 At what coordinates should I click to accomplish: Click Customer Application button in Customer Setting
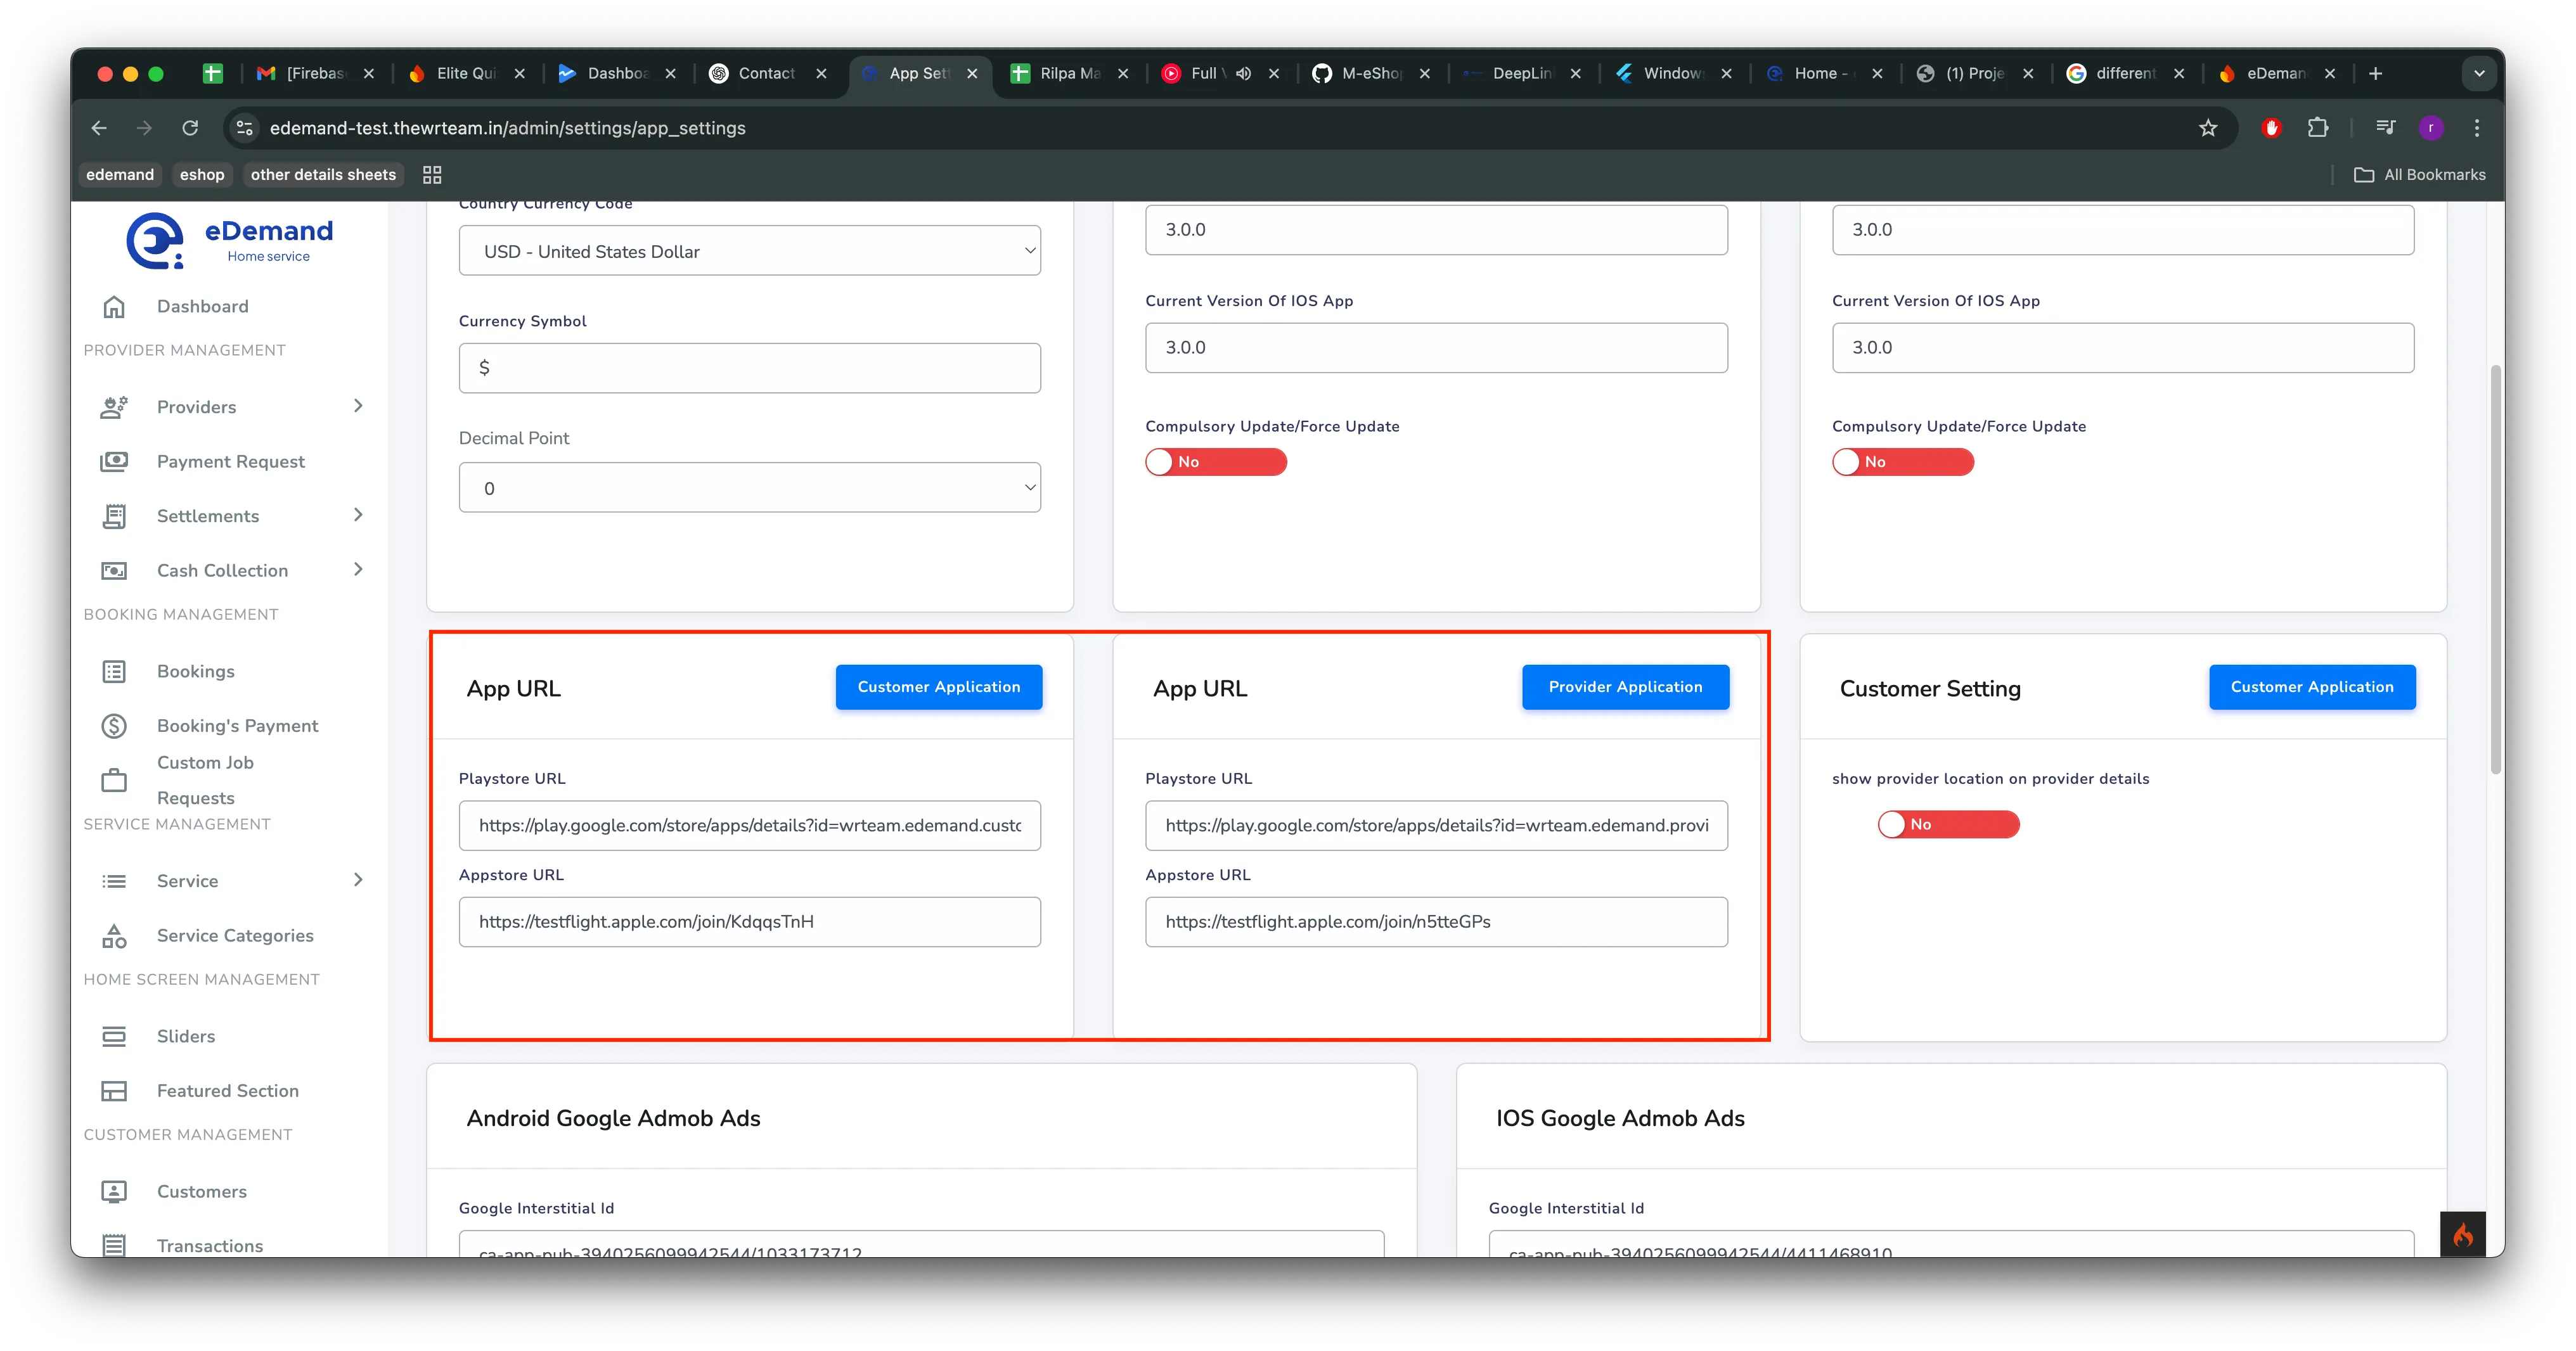tap(2312, 687)
